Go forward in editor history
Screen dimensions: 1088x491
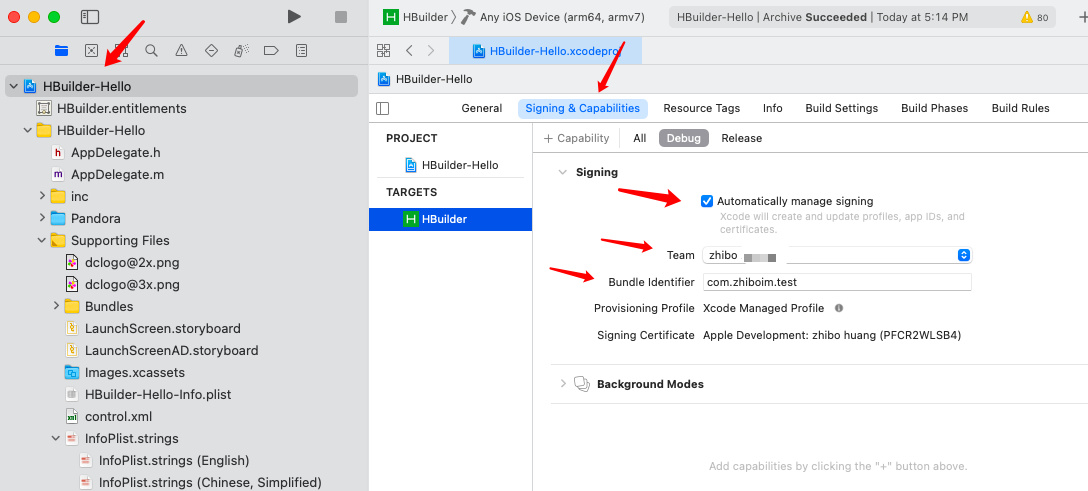coord(431,50)
